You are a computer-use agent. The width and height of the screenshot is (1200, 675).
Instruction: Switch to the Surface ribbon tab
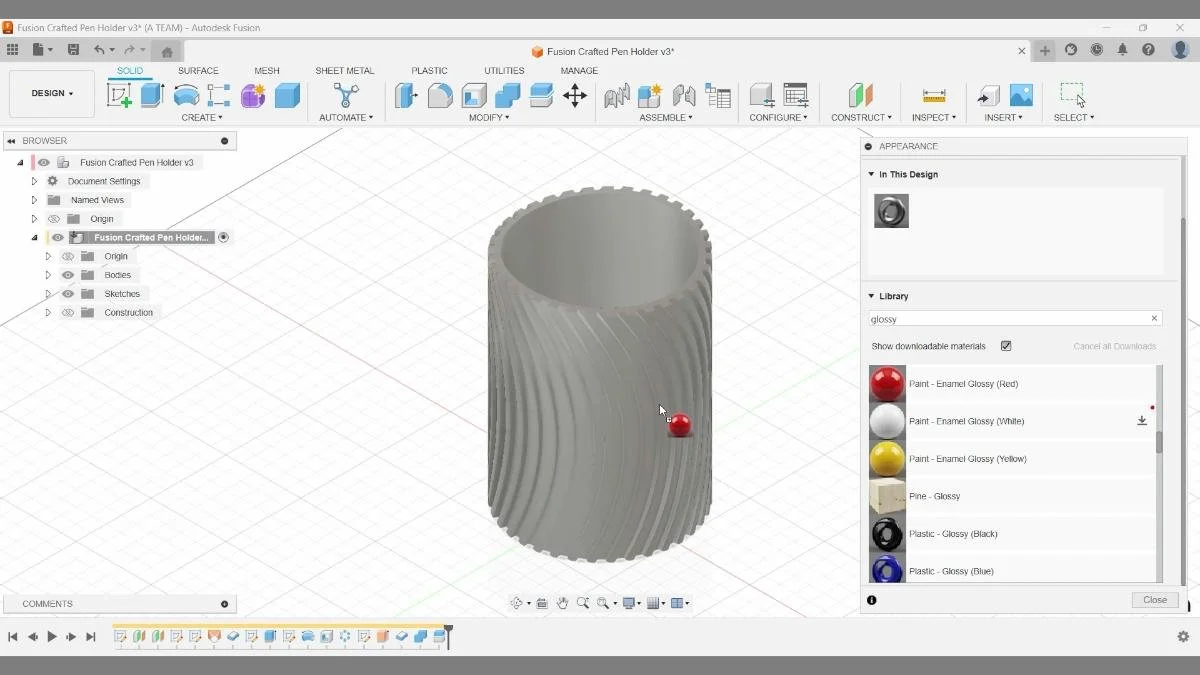[x=198, y=70]
